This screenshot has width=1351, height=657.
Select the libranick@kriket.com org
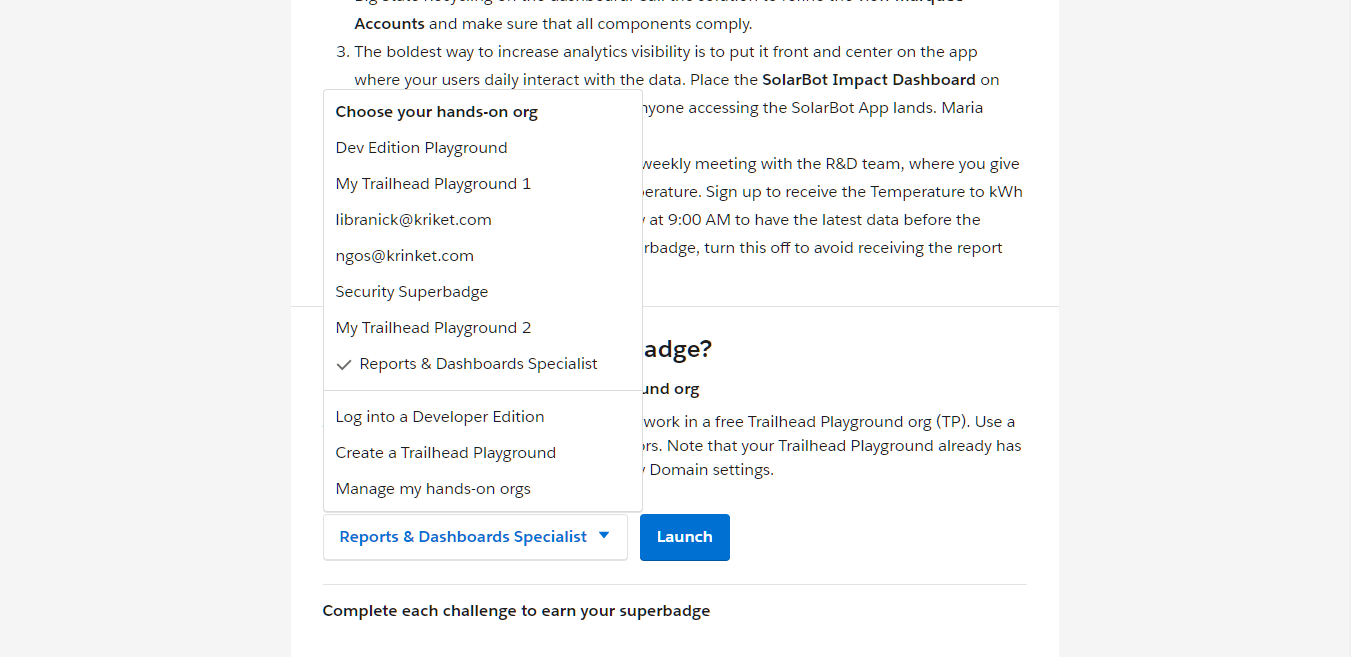point(413,220)
